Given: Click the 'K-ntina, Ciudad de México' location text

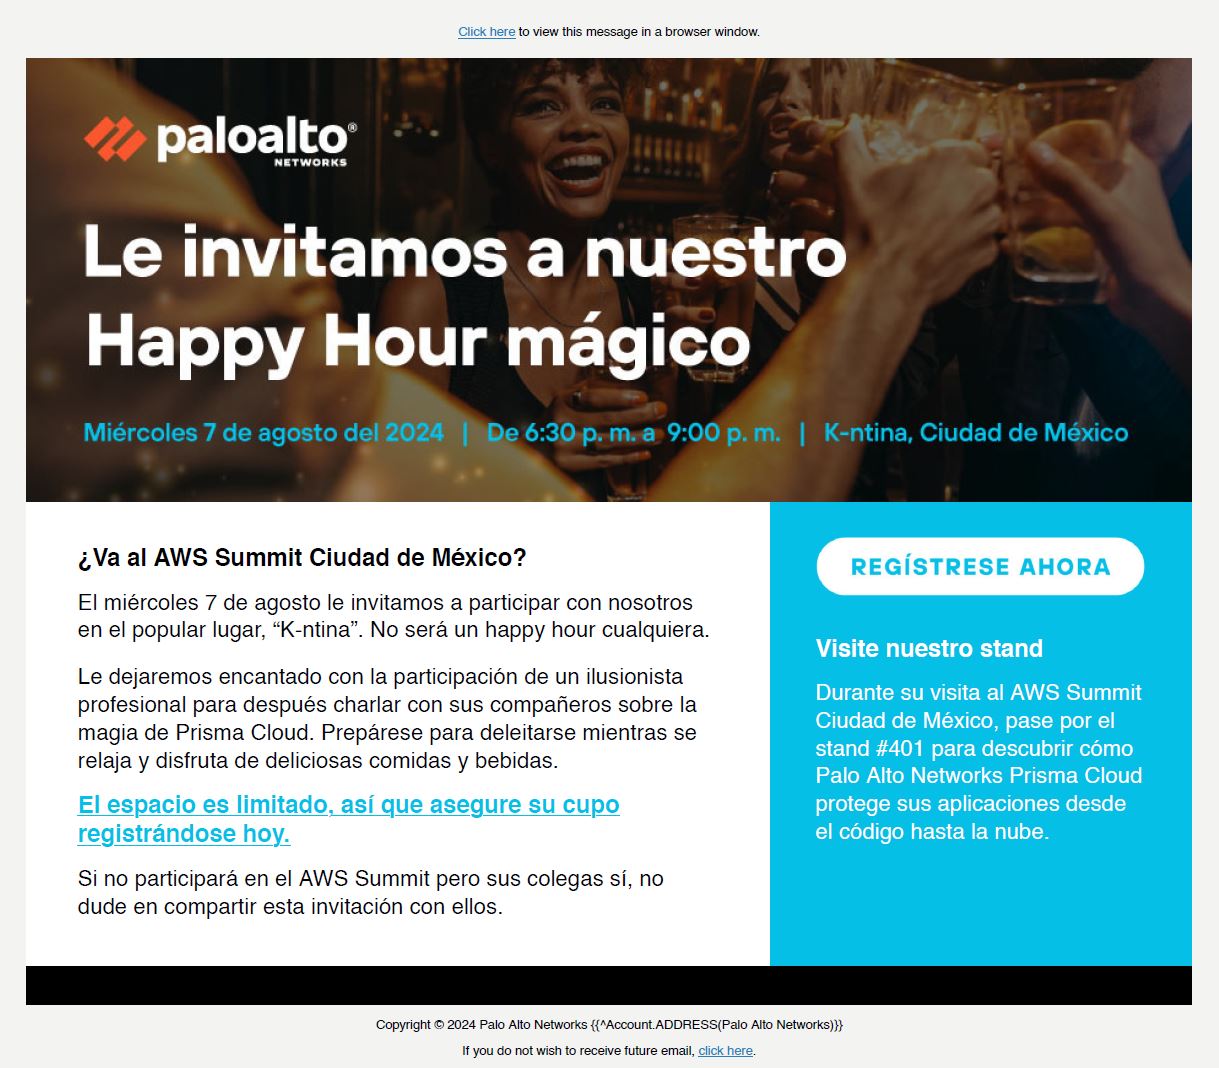Looking at the screenshot, I should (976, 433).
